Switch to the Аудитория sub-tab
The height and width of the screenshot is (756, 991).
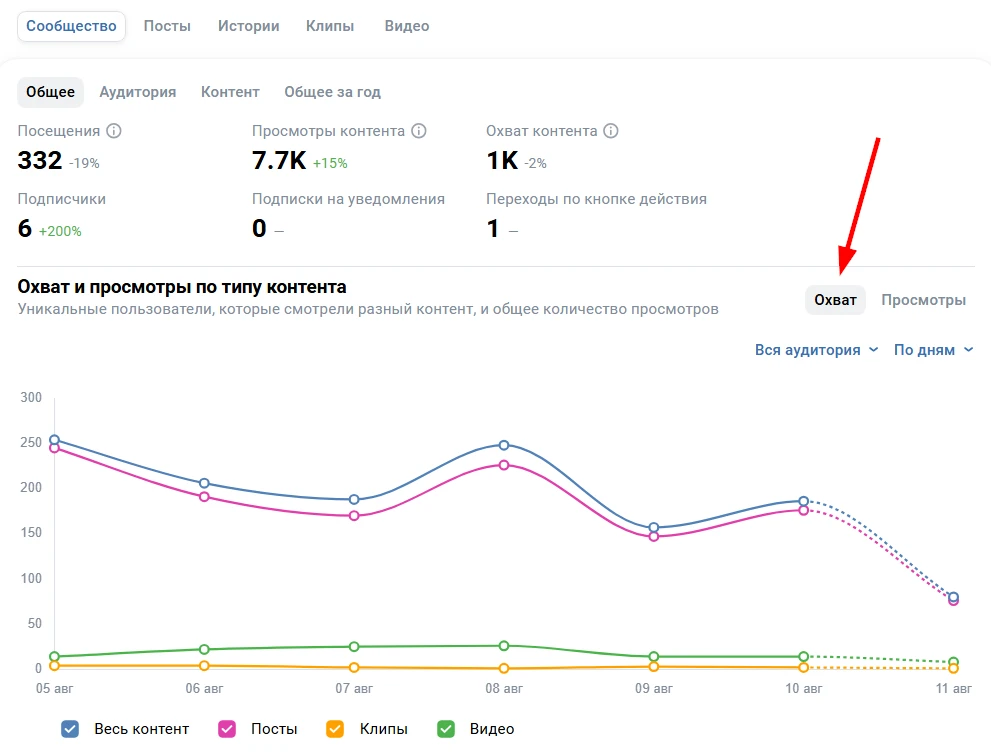pos(137,92)
